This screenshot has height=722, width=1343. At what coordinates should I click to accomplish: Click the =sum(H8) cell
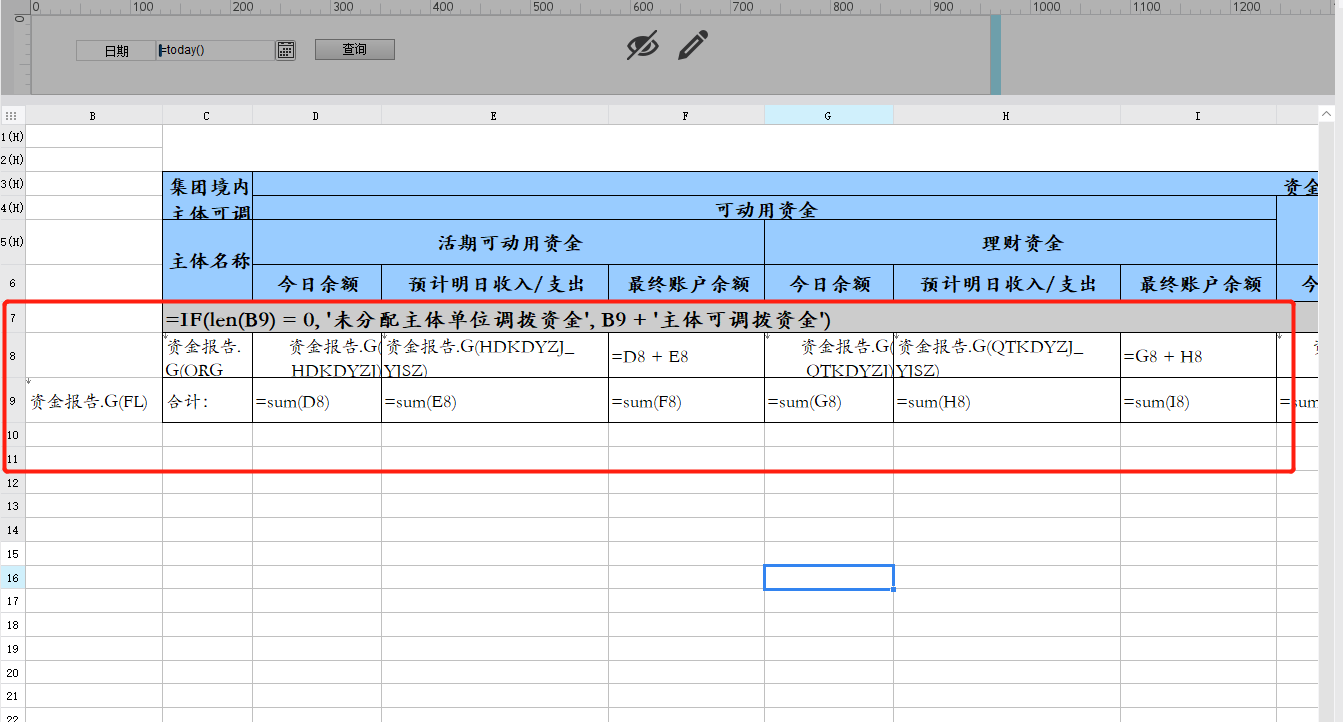1006,400
